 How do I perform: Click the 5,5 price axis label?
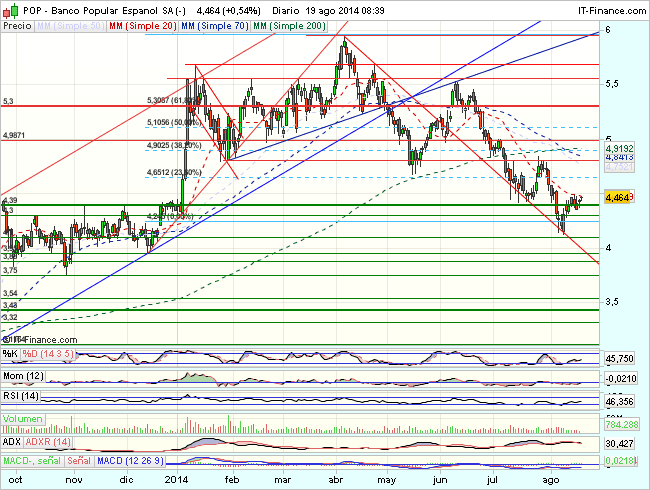612,84
